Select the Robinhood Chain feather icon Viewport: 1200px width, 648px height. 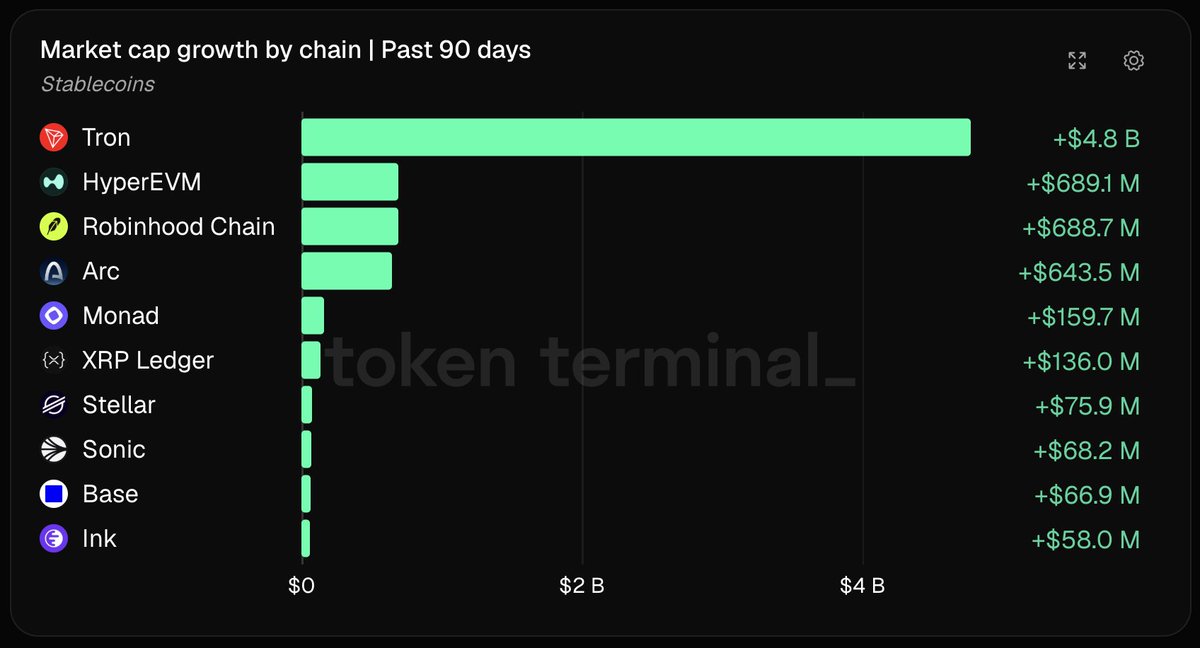[x=53, y=227]
